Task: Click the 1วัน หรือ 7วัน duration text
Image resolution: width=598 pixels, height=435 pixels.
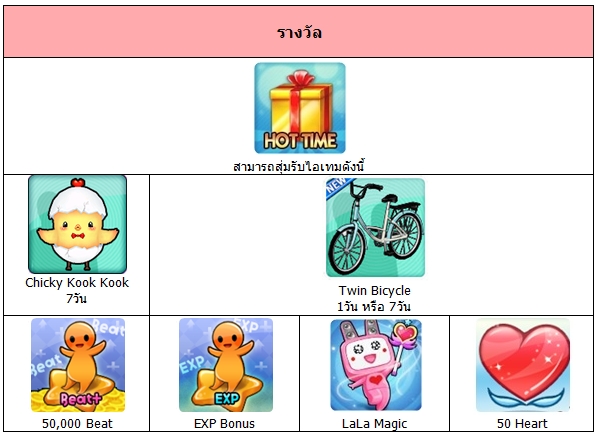Action: (374, 306)
